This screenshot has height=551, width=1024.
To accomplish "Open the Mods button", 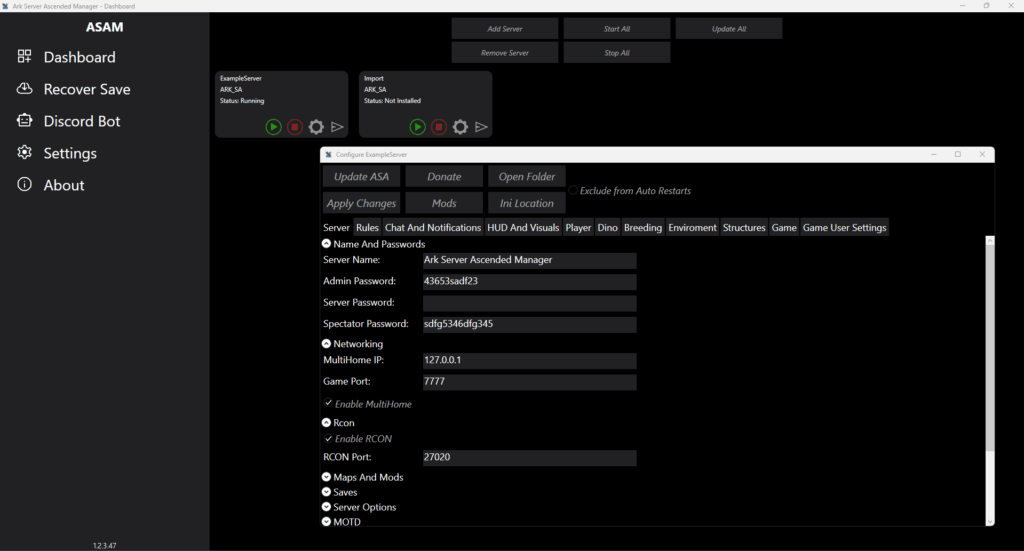I will click(x=444, y=203).
